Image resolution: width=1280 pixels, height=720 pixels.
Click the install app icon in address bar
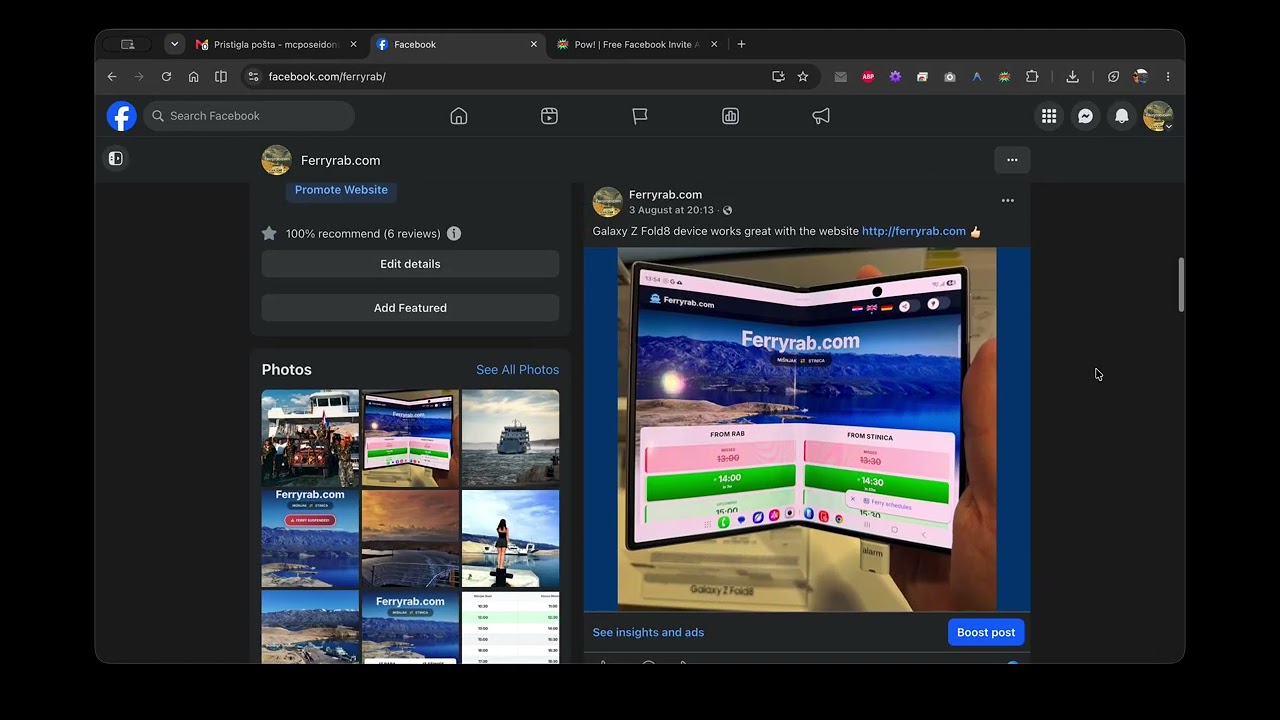(x=778, y=76)
